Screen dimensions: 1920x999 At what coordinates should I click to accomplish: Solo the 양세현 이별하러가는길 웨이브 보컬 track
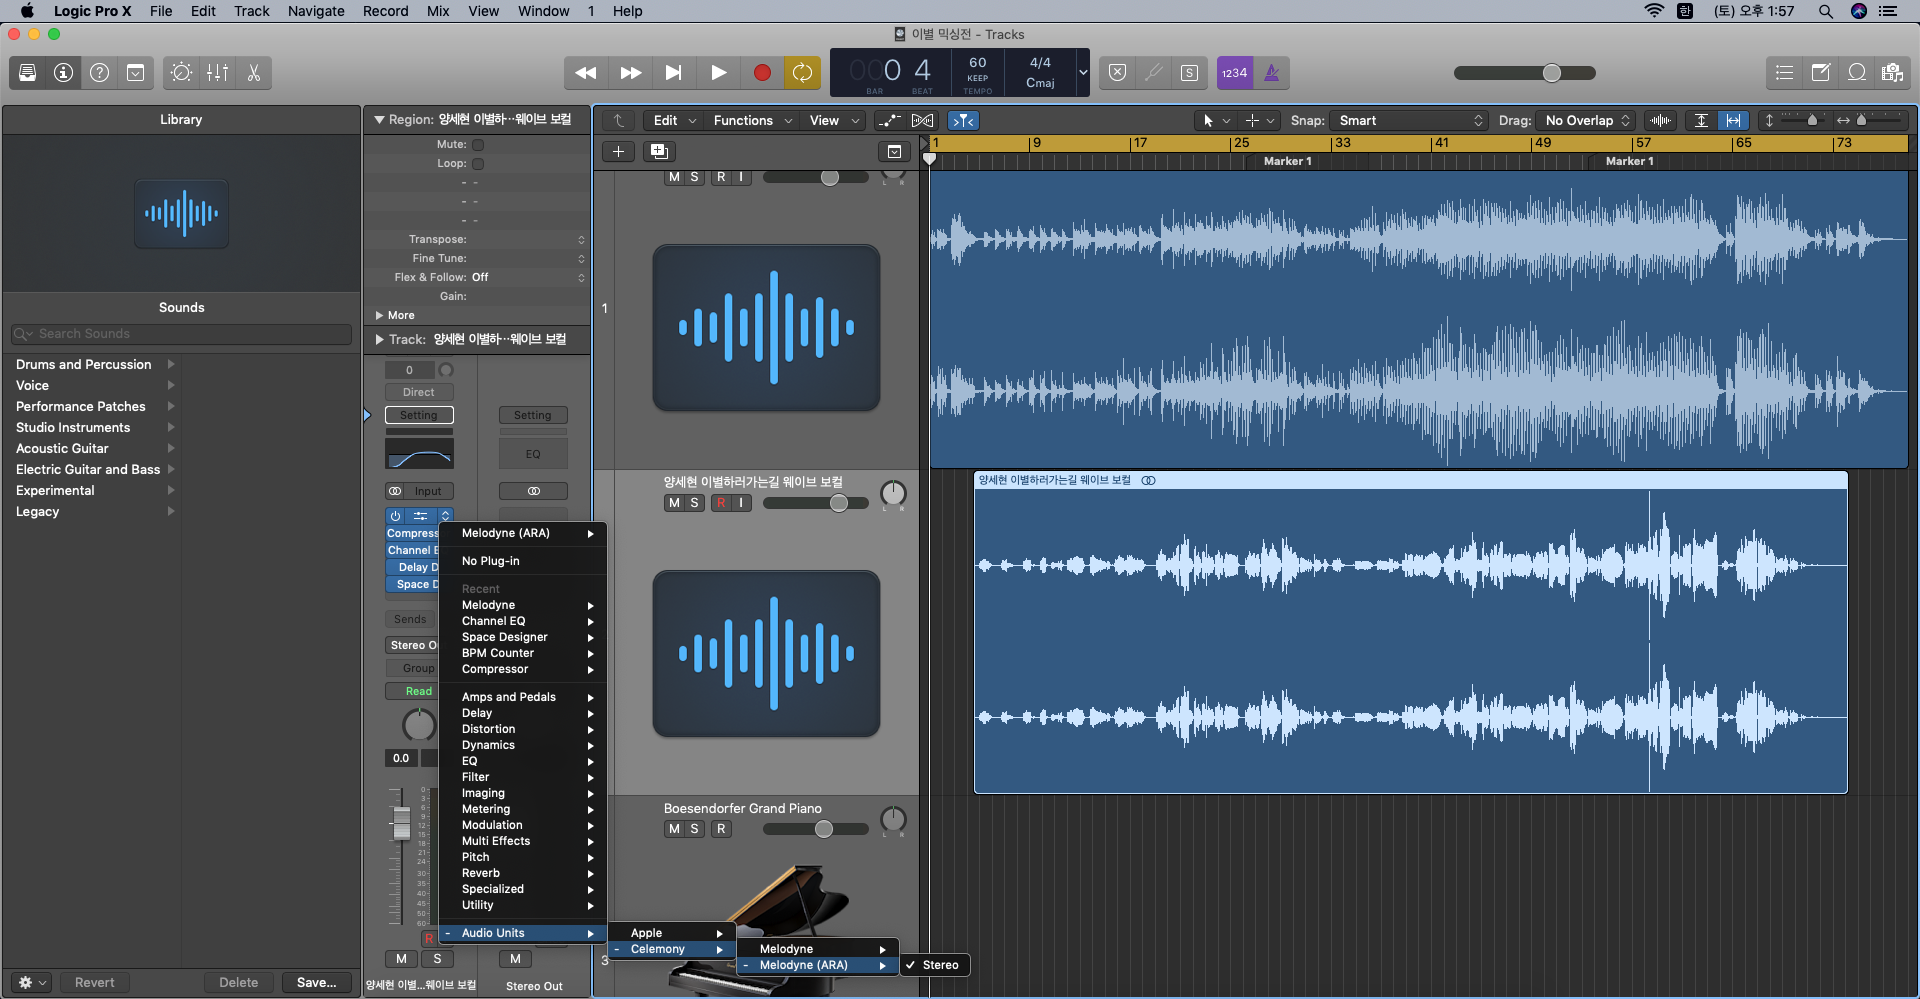pyautogui.click(x=694, y=503)
